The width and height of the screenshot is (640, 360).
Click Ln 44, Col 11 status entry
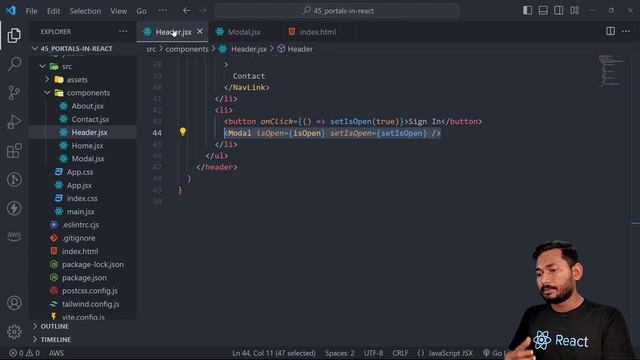click(x=274, y=353)
